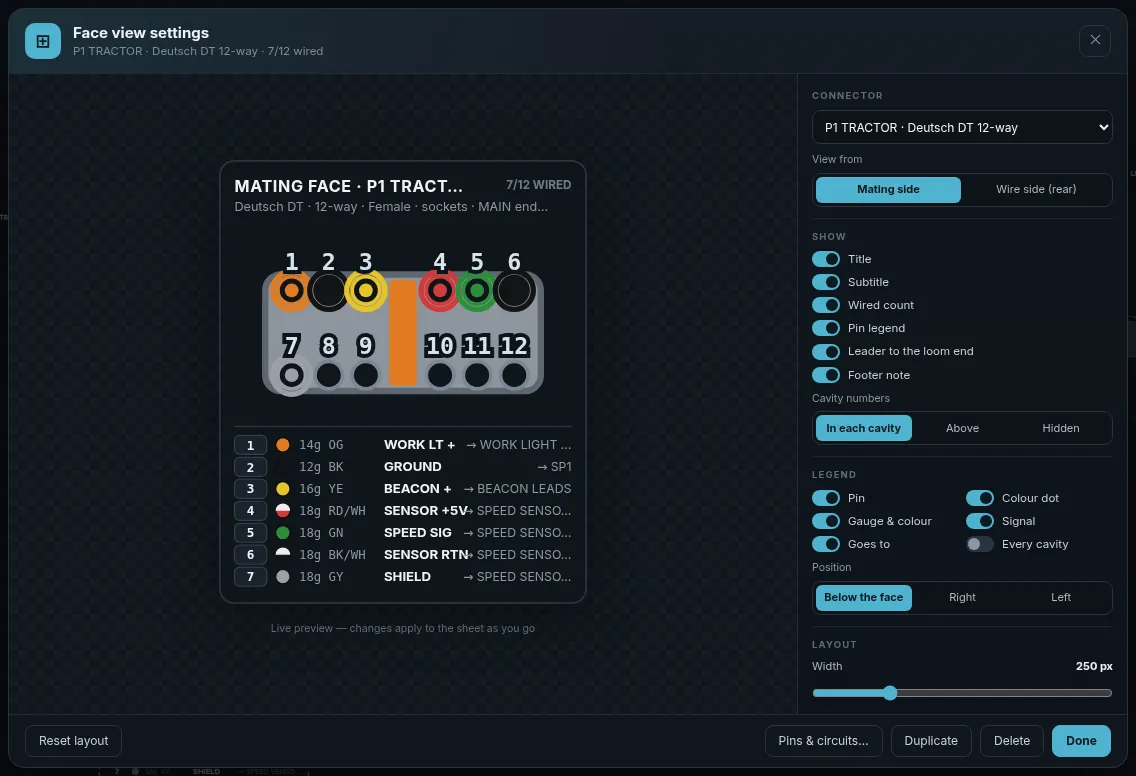Position legend to the Right
This screenshot has height=776, width=1136.
(x=962, y=598)
